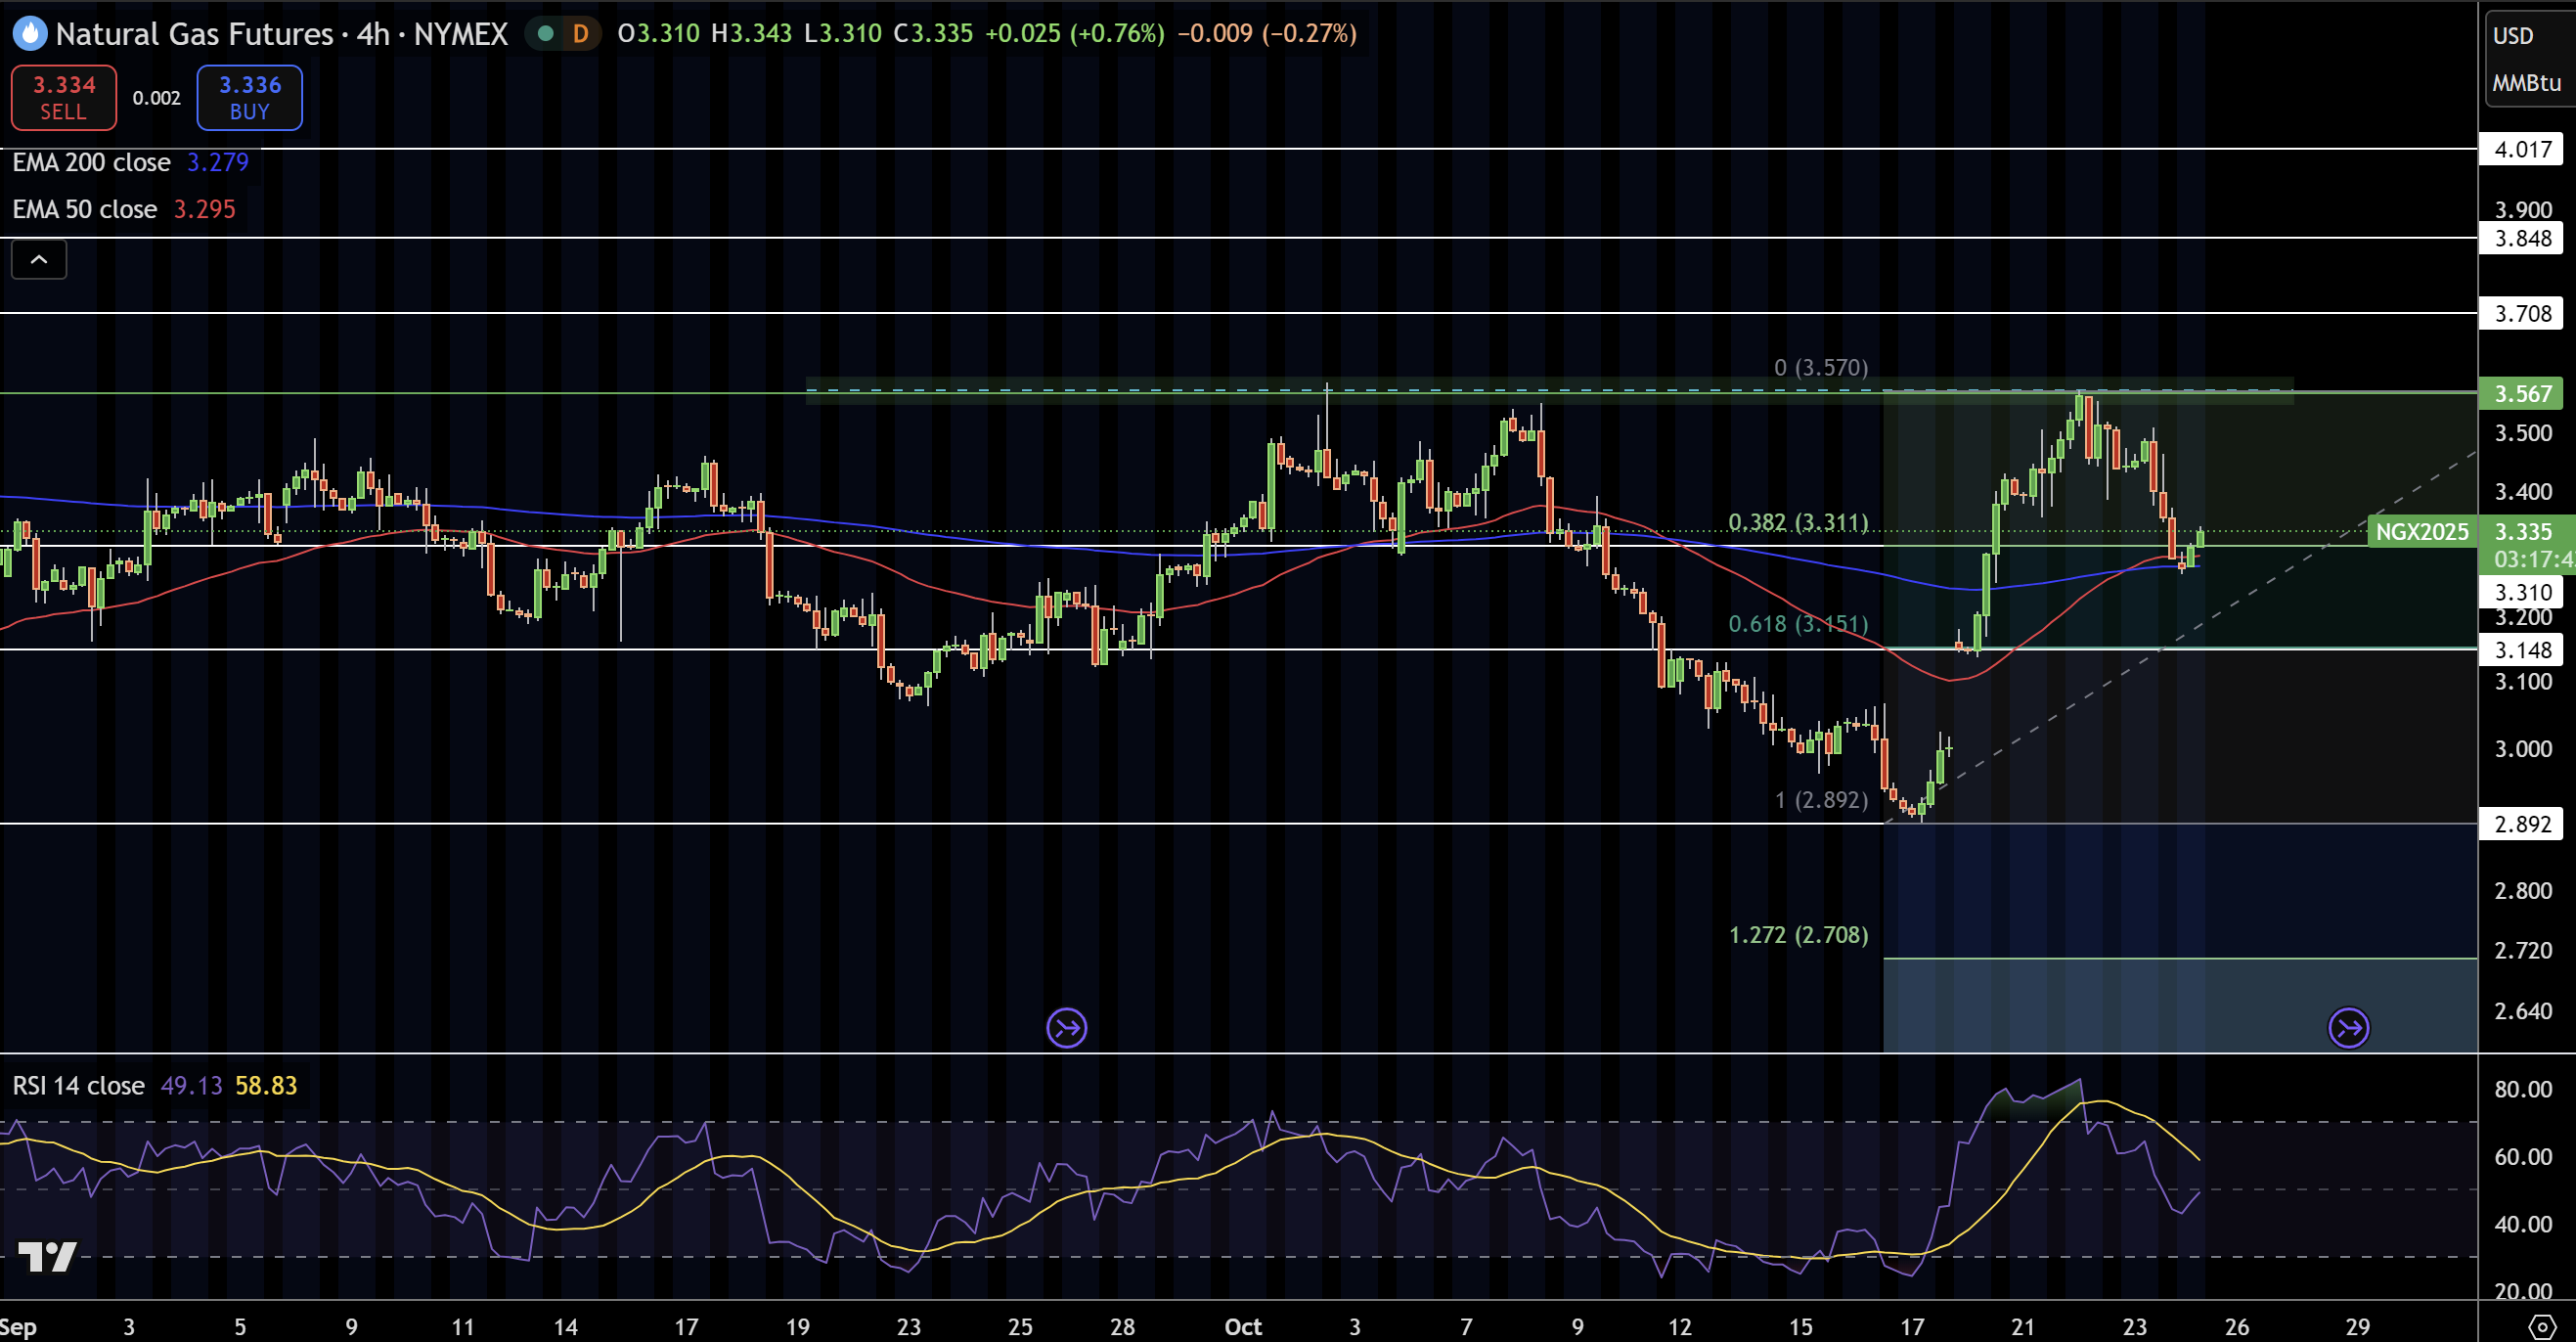
Task: Click the TradingView logo
Action: (47, 1256)
